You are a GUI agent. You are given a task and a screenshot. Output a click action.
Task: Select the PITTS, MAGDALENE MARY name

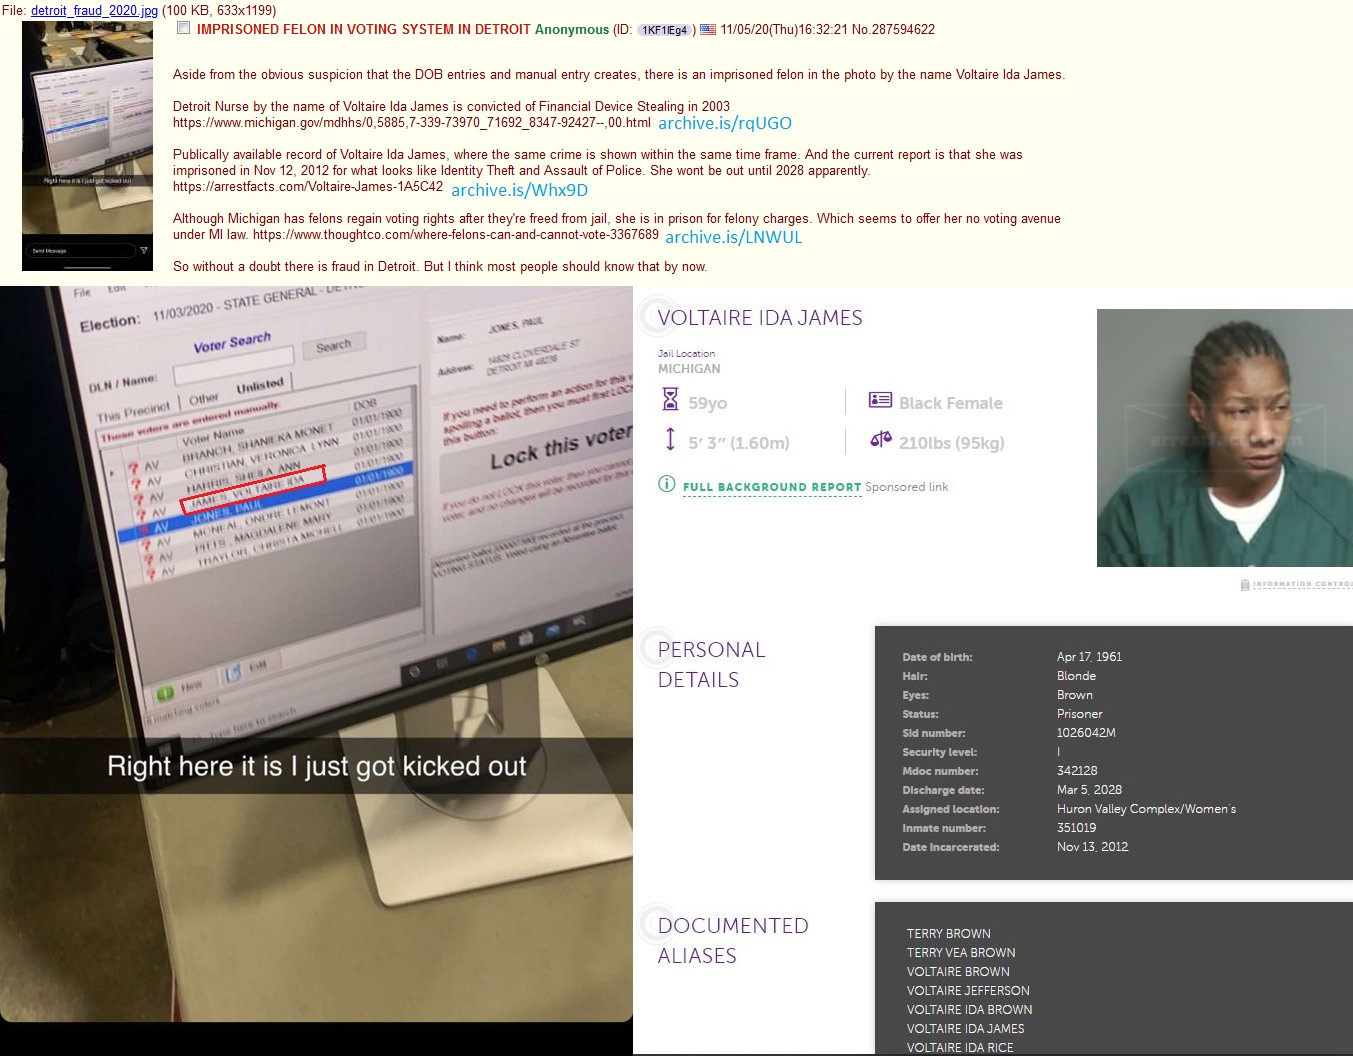pyautogui.click(x=261, y=531)
